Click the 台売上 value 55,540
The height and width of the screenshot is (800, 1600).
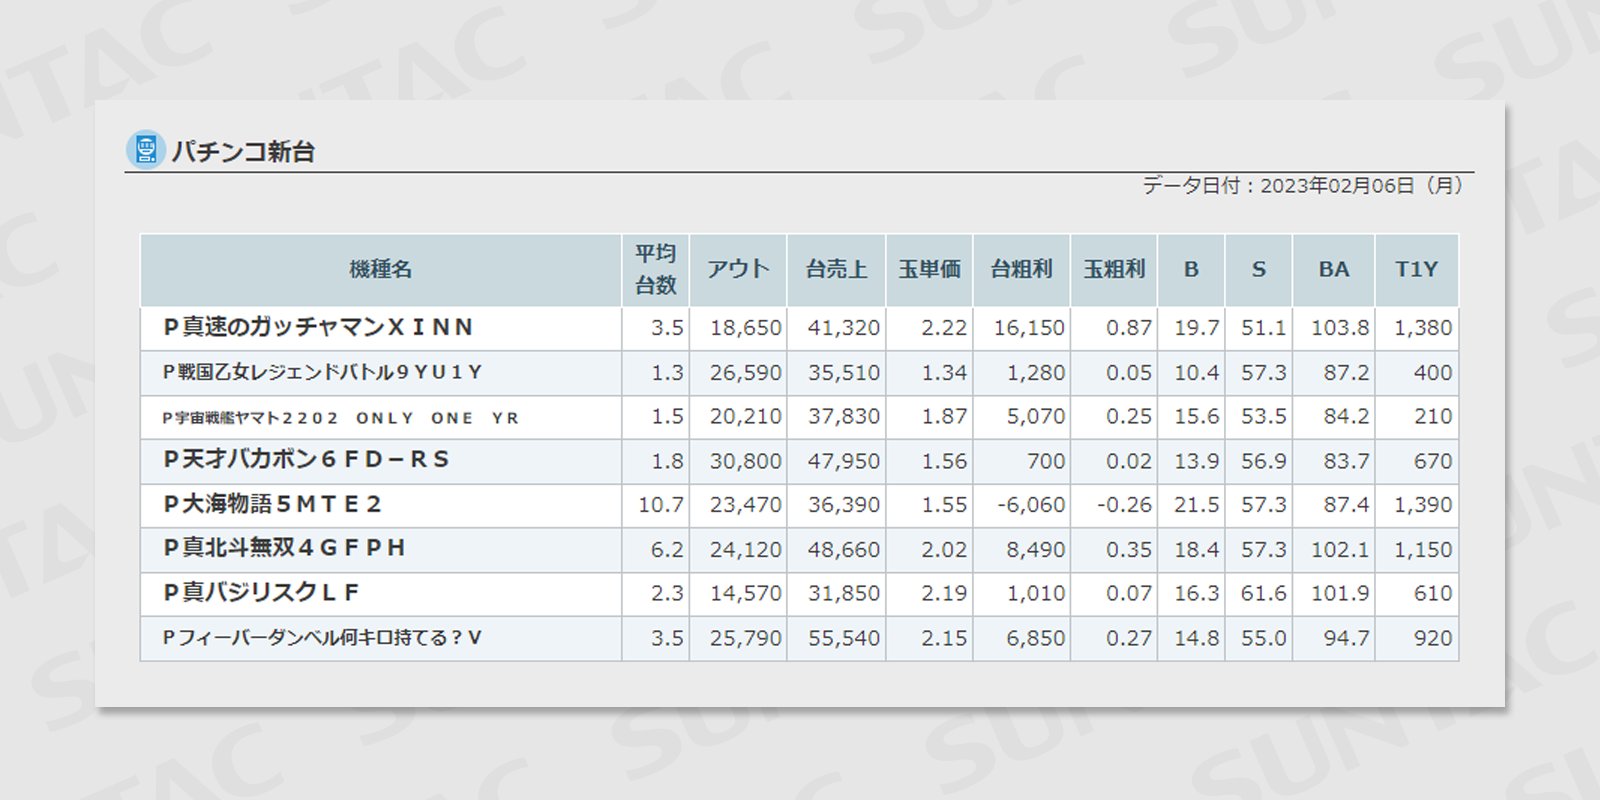tap(844, 638)
